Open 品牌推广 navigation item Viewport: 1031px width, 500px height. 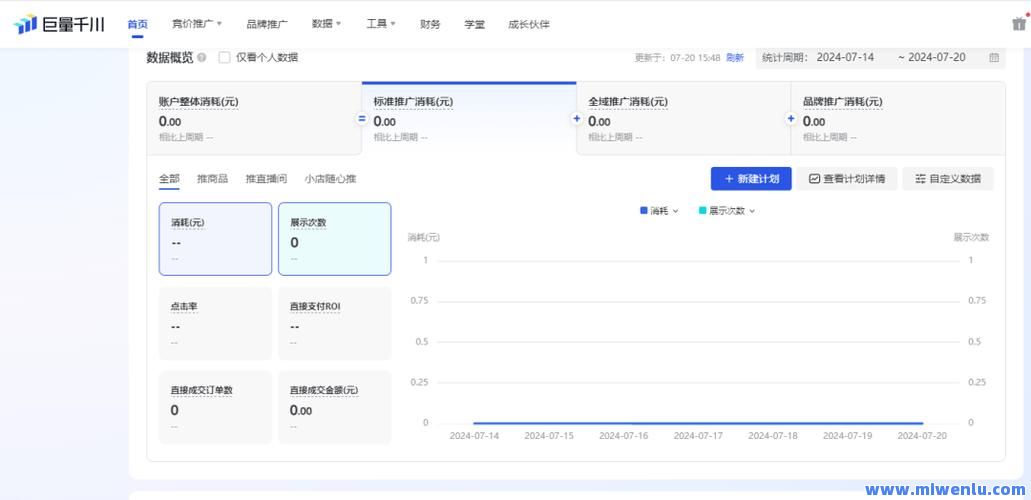point(267,24)
